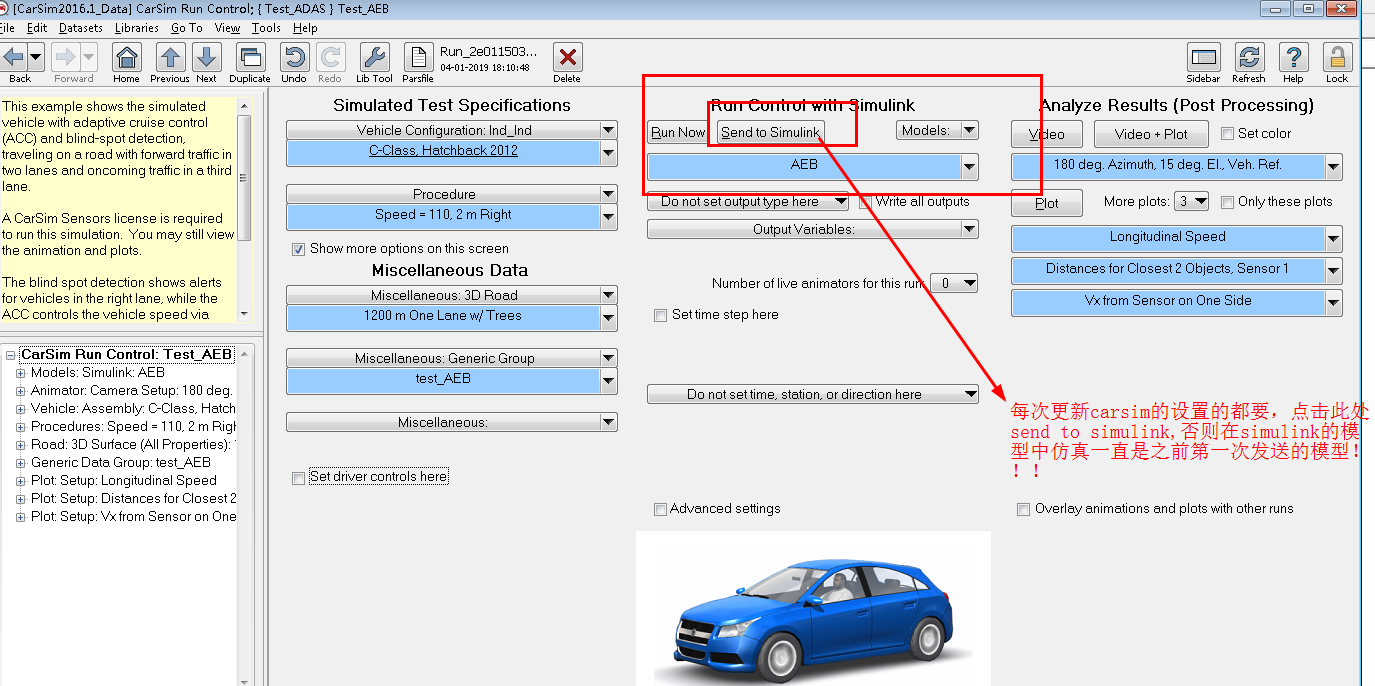The height and width of the screenshot is (686, 1375).
Task: Click the notes panel vertical scrollbar
Action: [x=245, y=210]
